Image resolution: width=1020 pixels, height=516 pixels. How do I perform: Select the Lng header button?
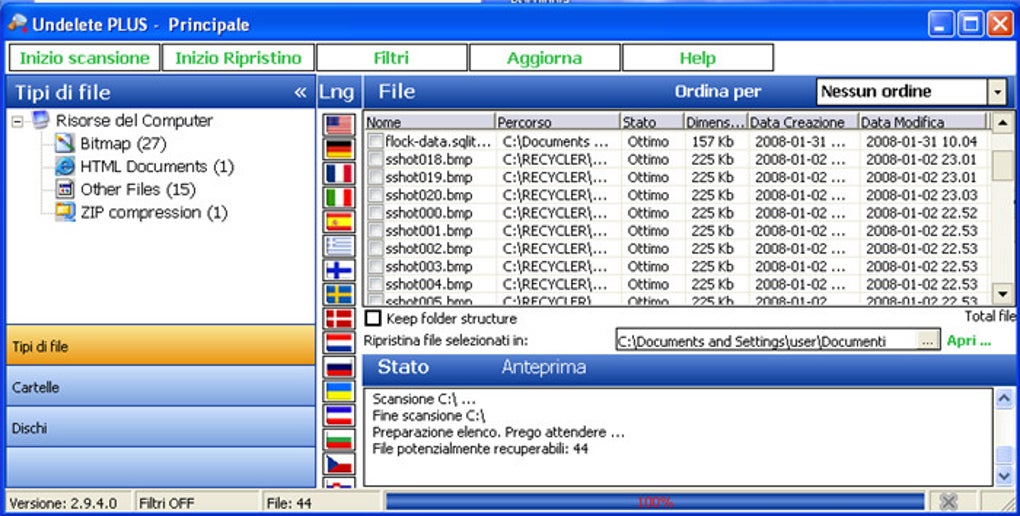click(338, 92)
